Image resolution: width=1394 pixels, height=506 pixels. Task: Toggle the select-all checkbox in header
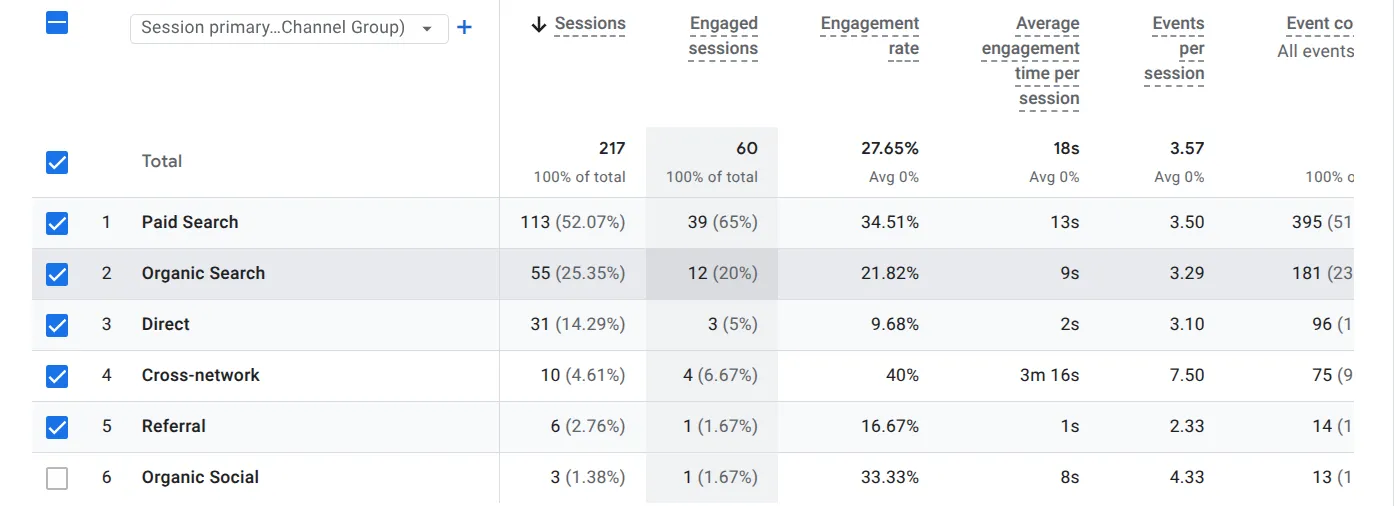57,23
